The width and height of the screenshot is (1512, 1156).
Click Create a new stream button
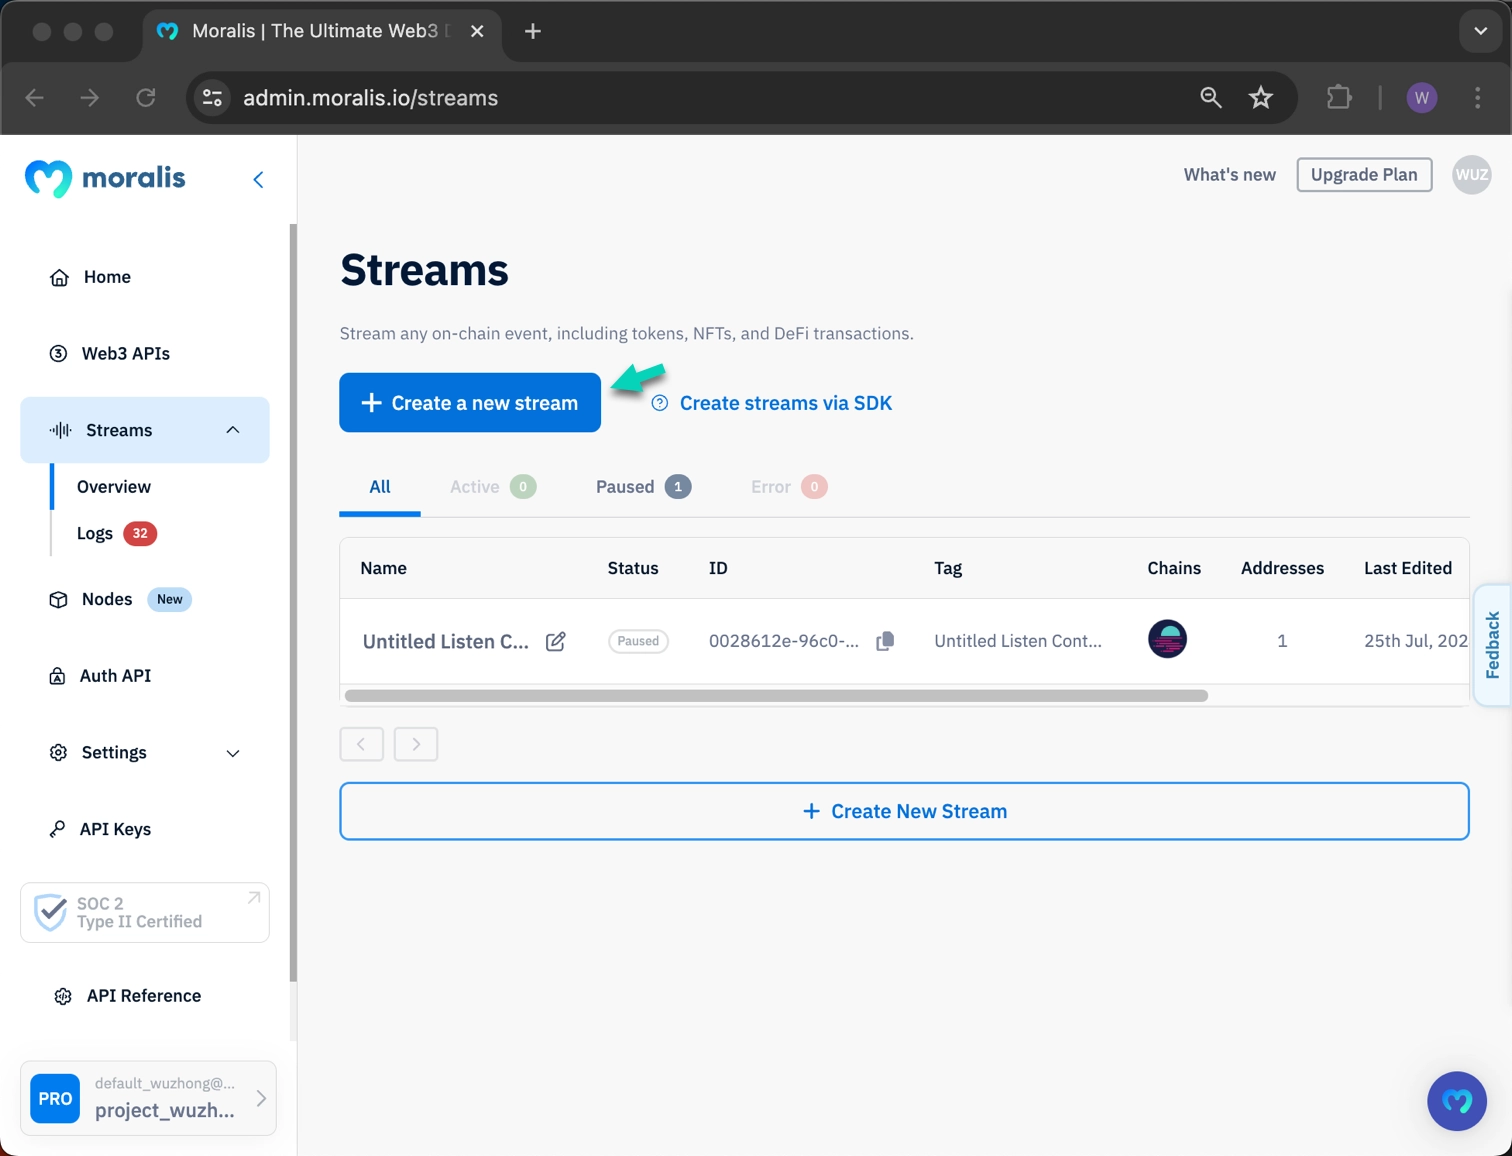click(470, 403)
